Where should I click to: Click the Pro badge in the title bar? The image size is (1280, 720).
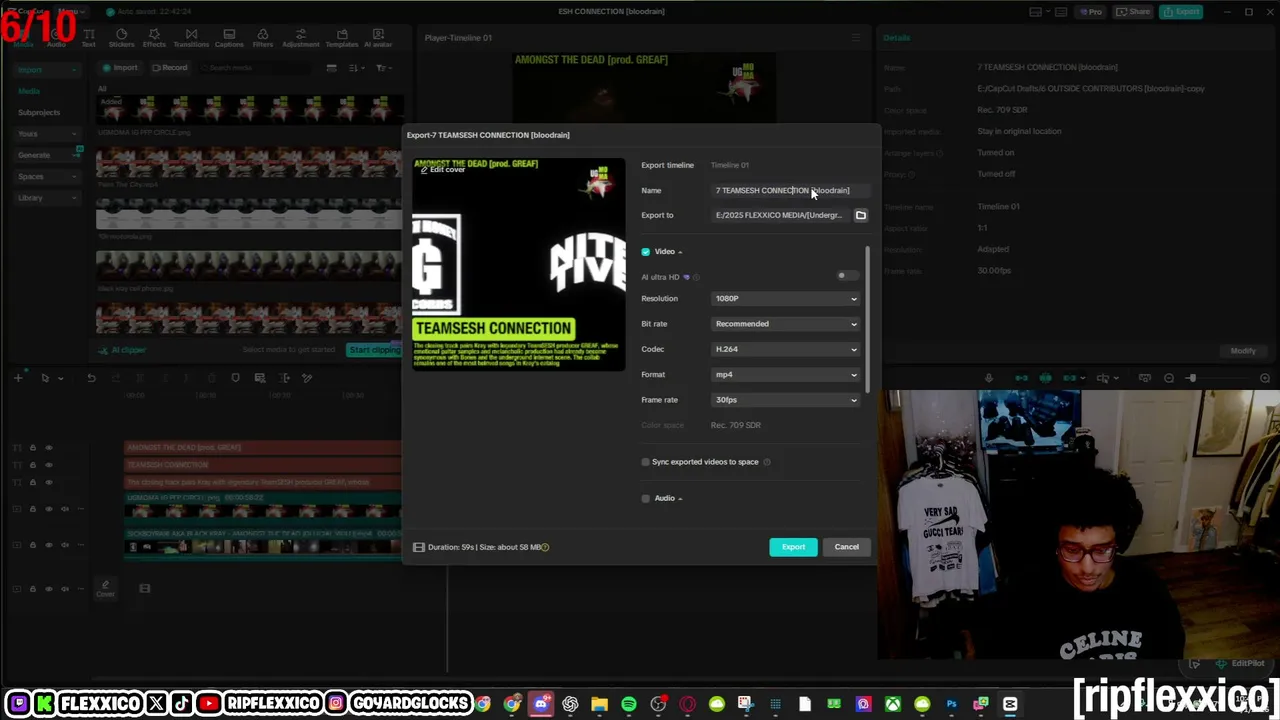pos(1090,12)
